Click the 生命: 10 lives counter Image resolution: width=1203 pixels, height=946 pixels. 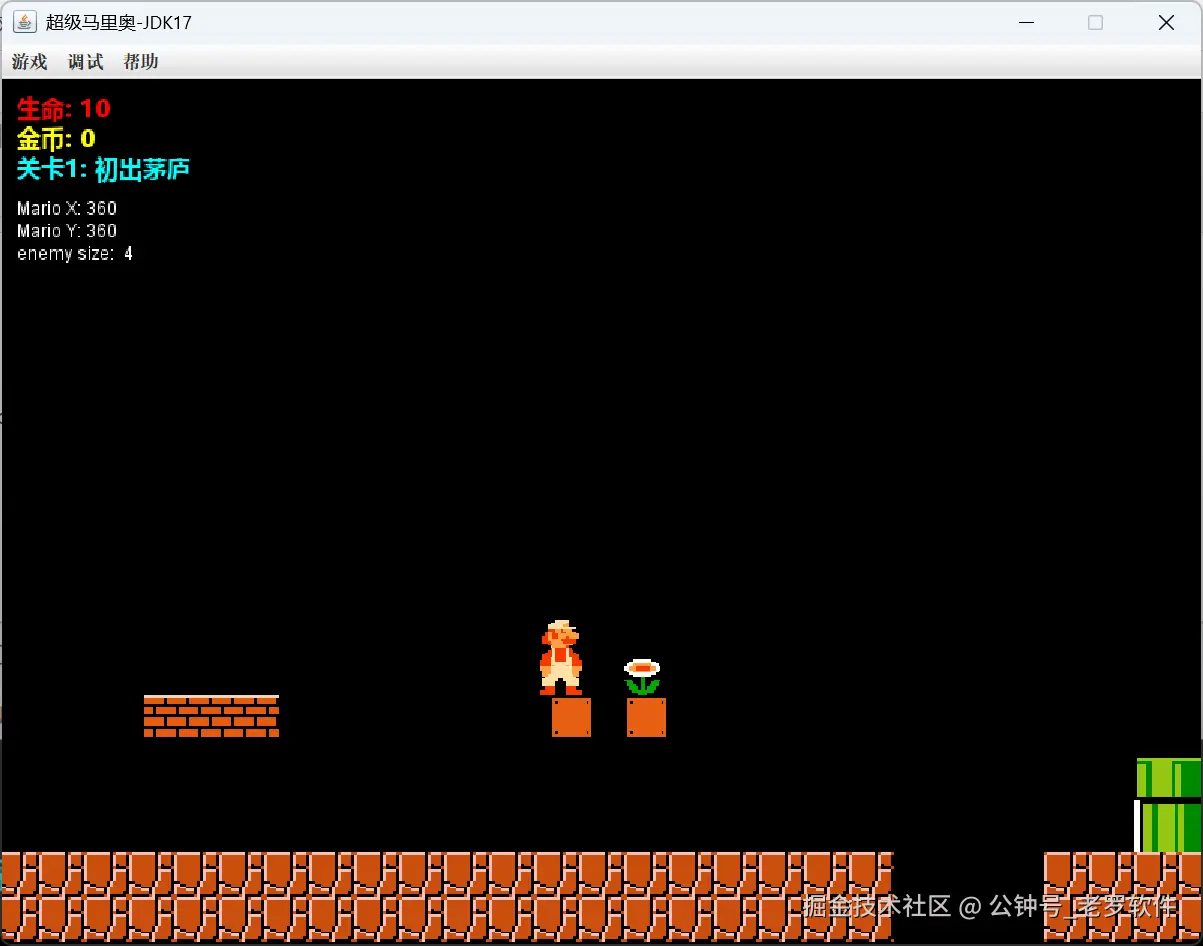[x=64, y=108]
